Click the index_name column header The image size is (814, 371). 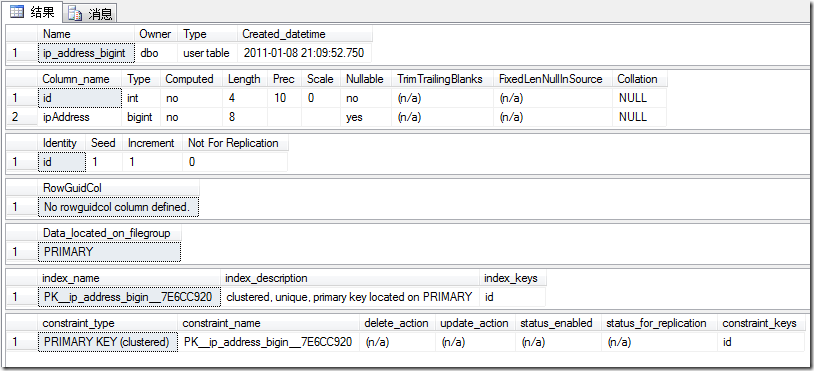[129, 279]
